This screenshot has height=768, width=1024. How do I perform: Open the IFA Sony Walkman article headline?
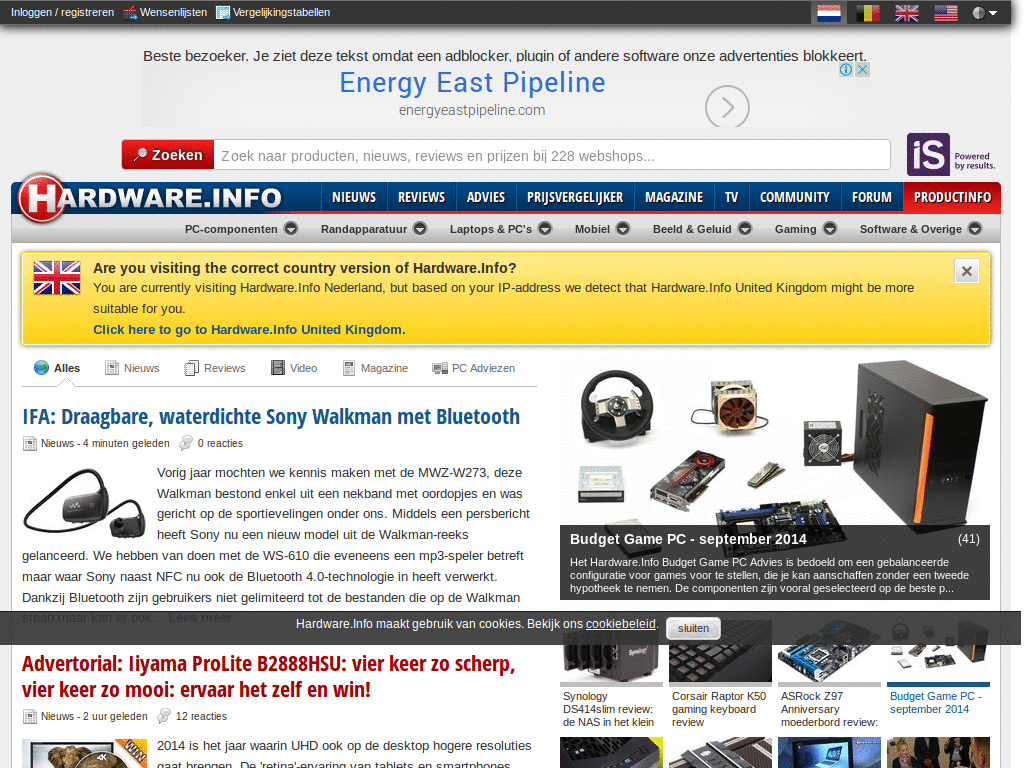271,417
